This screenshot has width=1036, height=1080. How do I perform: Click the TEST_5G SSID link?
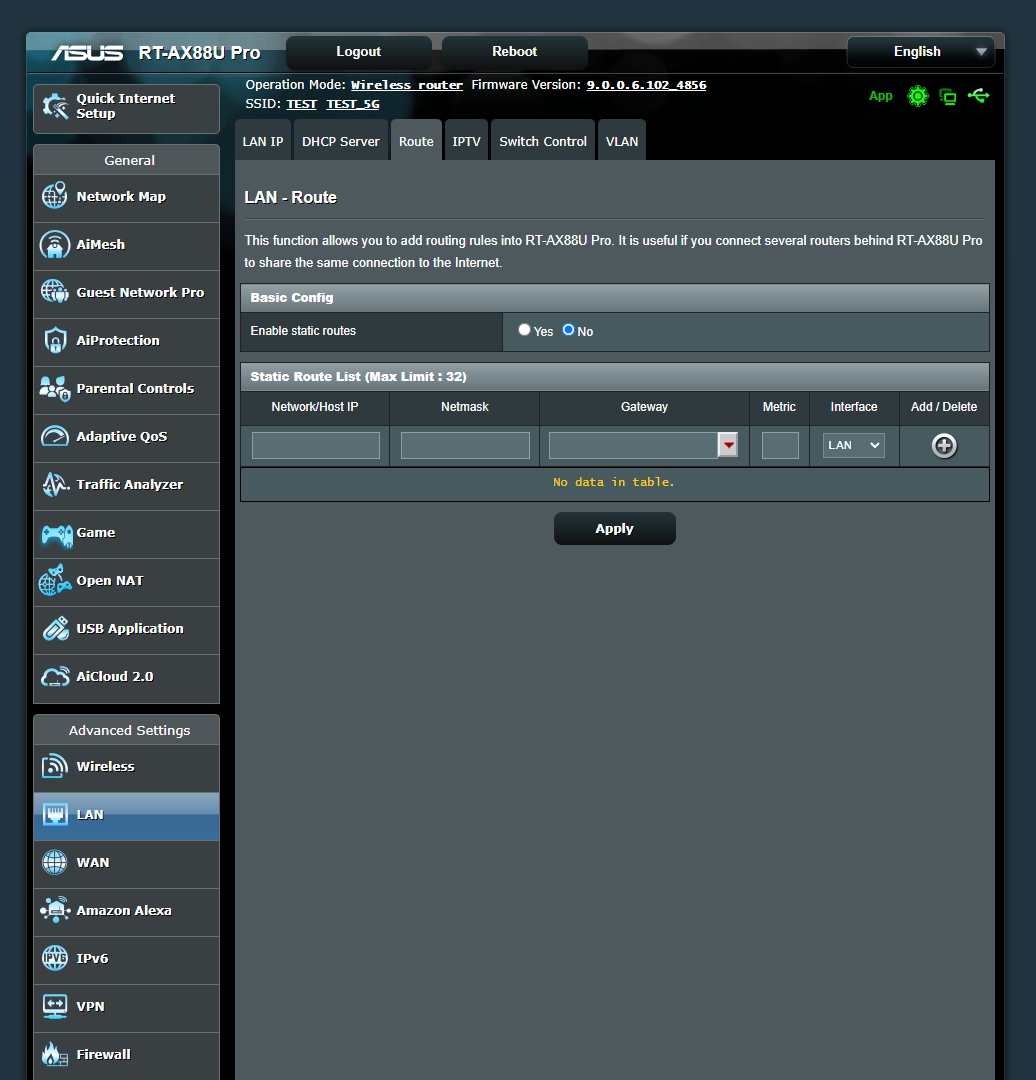pos(353,104)
